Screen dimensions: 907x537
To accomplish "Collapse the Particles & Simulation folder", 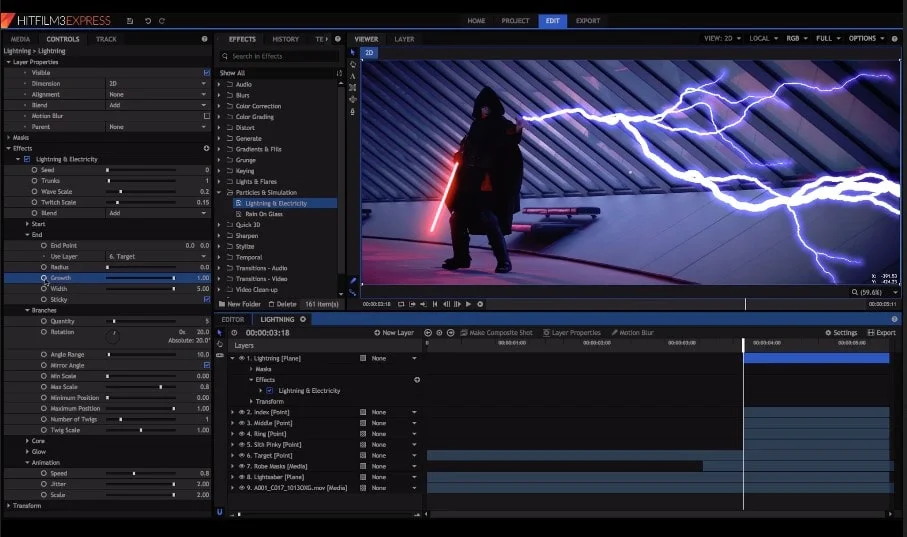I will pyautogui.click(x=219, y=192).
